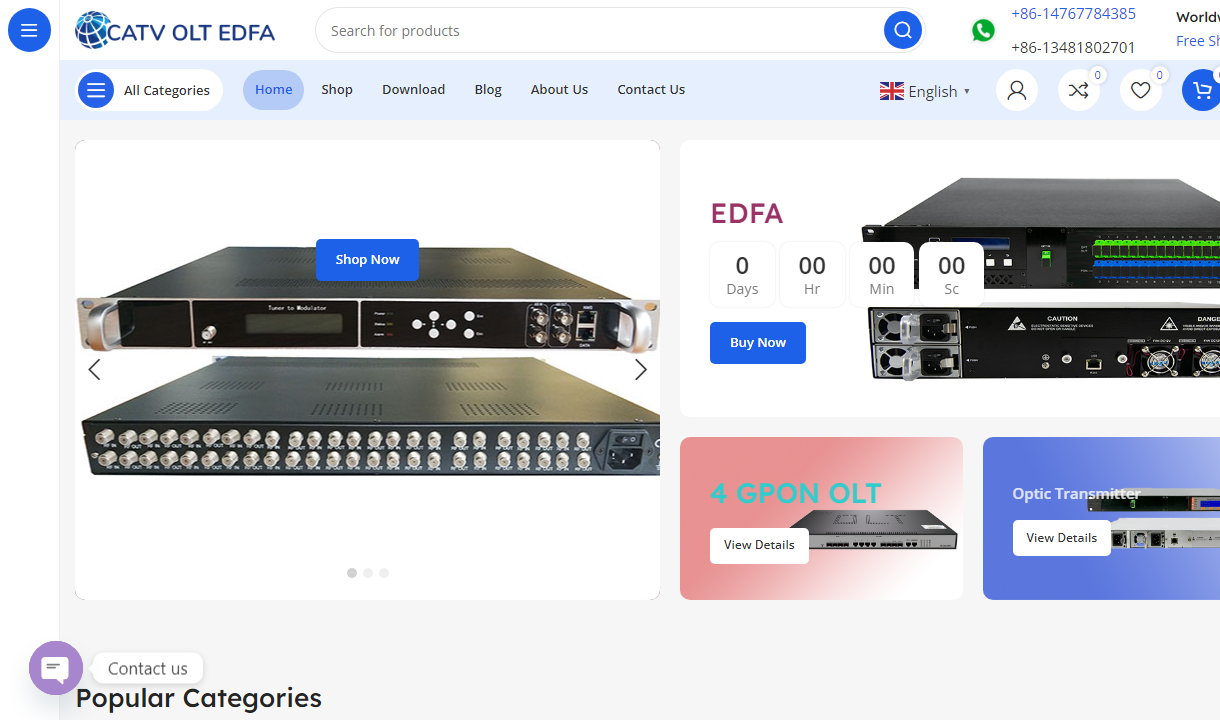The height and width of the screenshot is (720, 1220).
Task: Click the countdown Sc box
Action: click(952, 274)
